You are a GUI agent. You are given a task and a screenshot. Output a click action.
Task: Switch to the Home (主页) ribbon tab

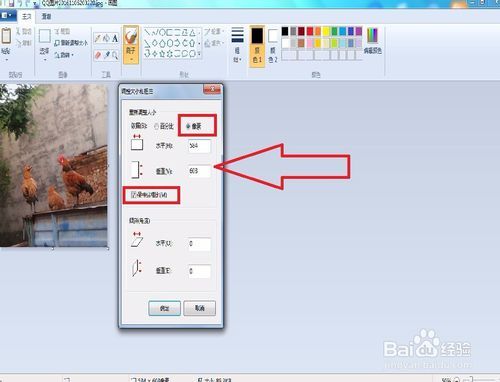point(27,16)
